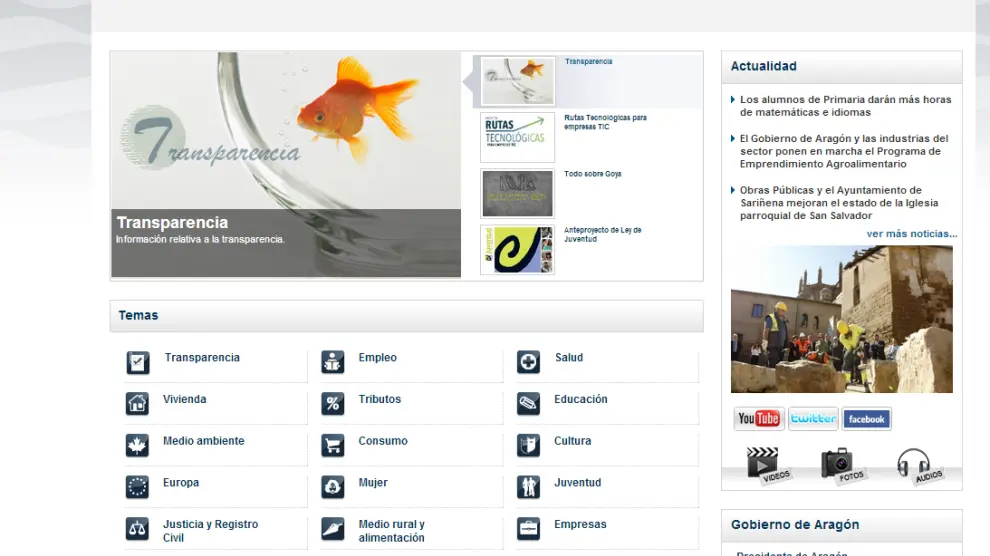Click the Justicia scales icon

(137, 529)
